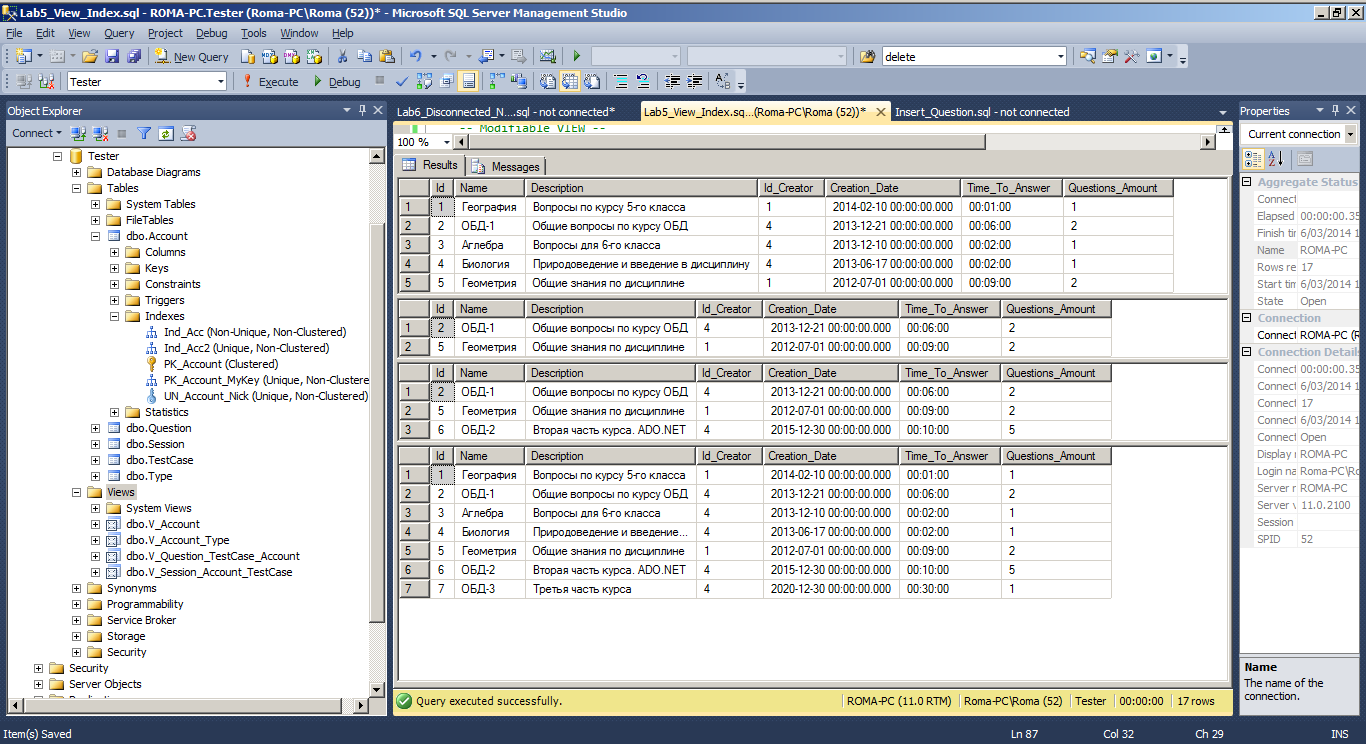
Task: Click the Decrease Indent icon
Action: click(673, 82)
